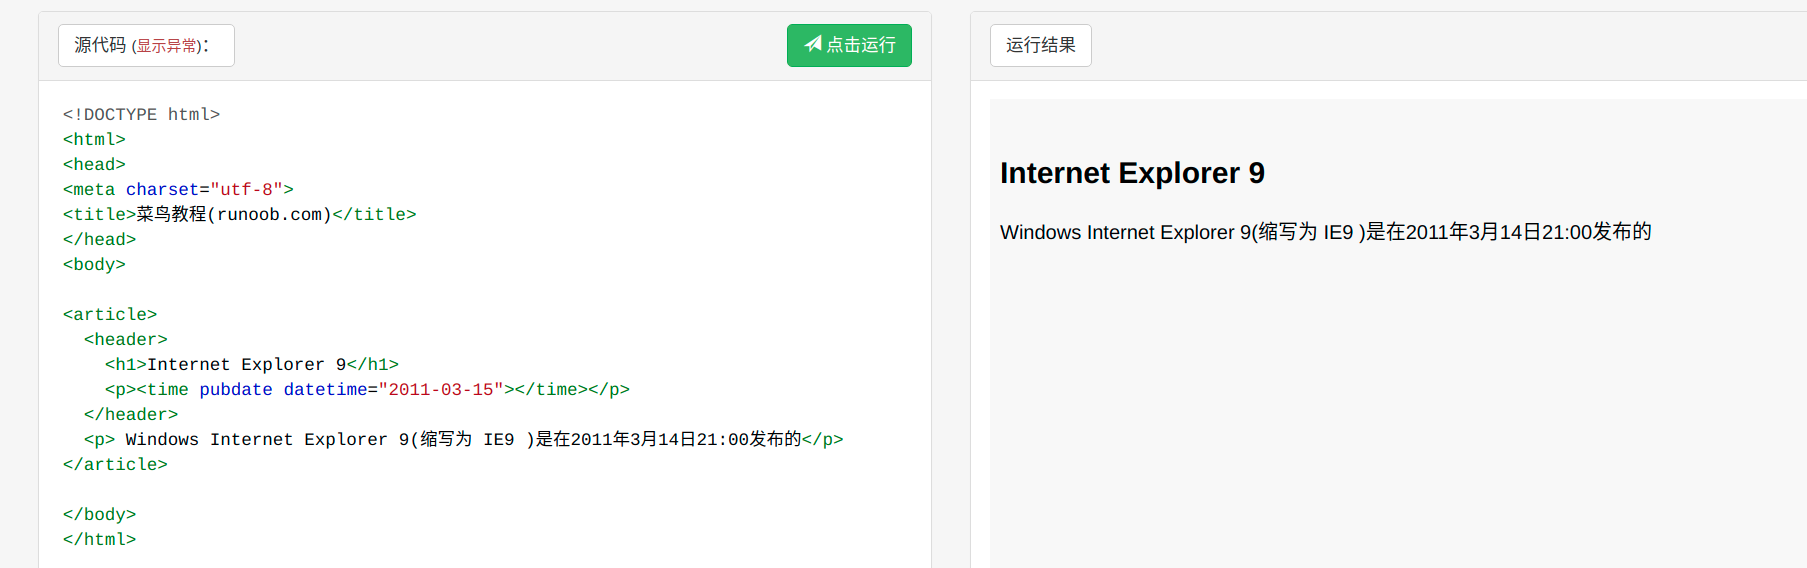The image size is (1807, 568).
Task: Click the result paragraph about IE9 release
Action: 1325,232
